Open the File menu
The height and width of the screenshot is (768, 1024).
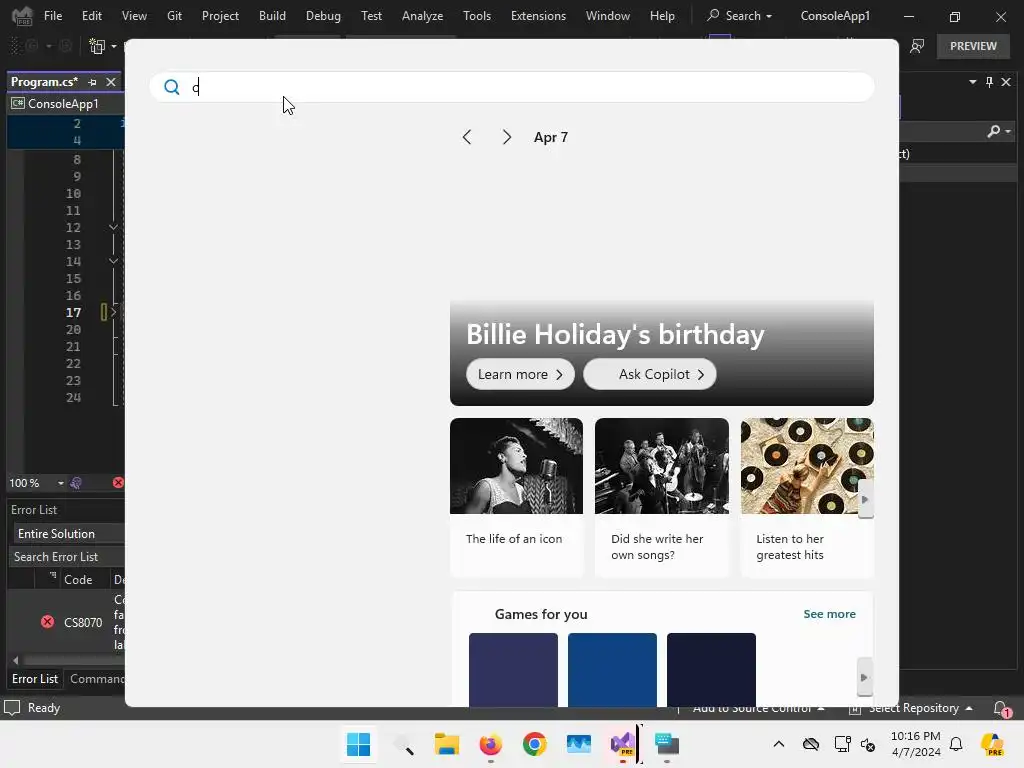click(x=53, y=16)
